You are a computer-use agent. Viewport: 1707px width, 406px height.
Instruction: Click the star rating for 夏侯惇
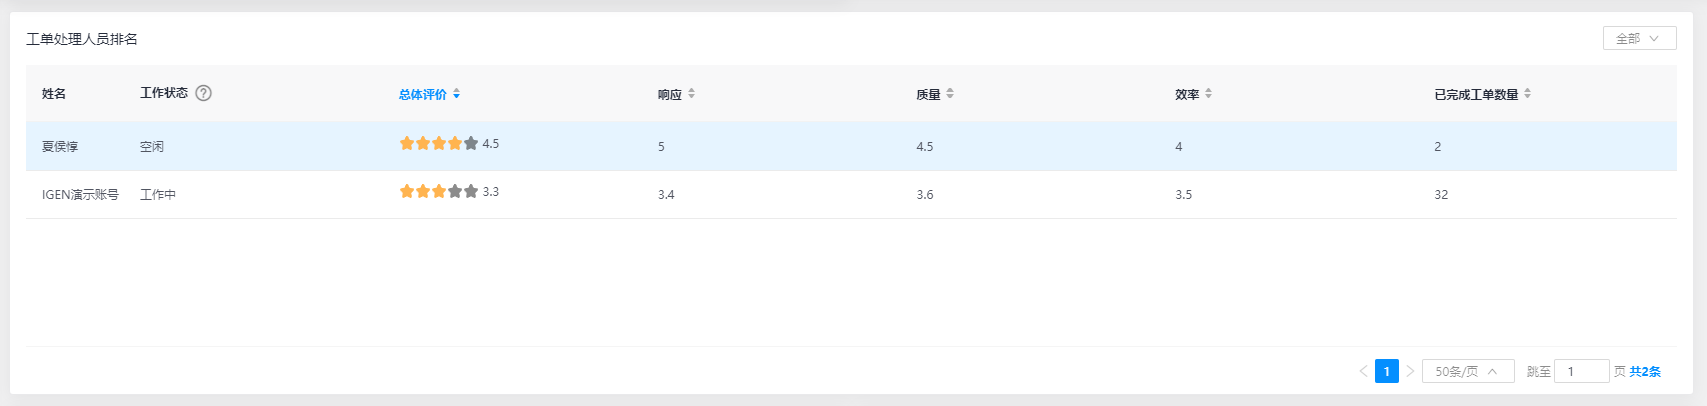pyautogui.click(x=439, y=144)
